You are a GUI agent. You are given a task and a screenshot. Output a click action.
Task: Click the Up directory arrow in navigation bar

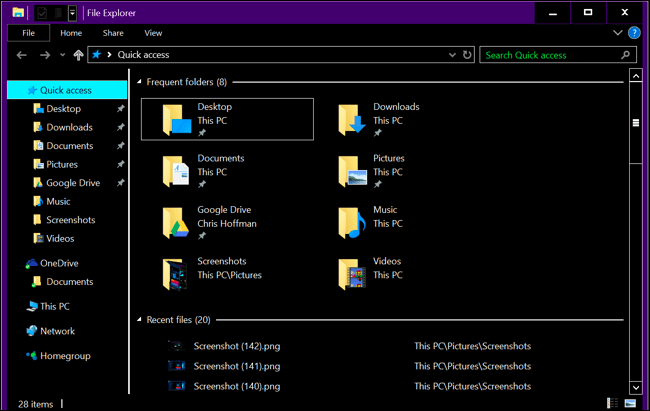point(78,55)
